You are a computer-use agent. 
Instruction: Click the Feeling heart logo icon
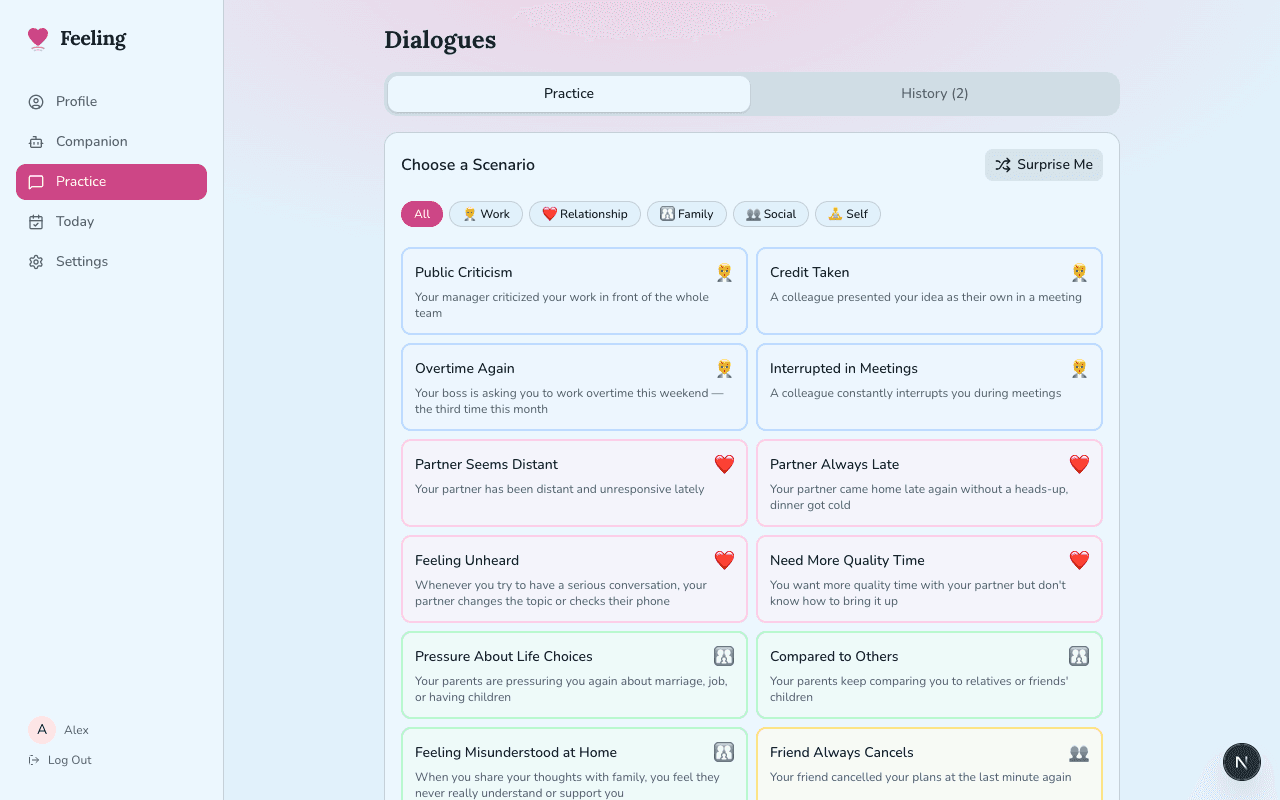coord(38,39)
